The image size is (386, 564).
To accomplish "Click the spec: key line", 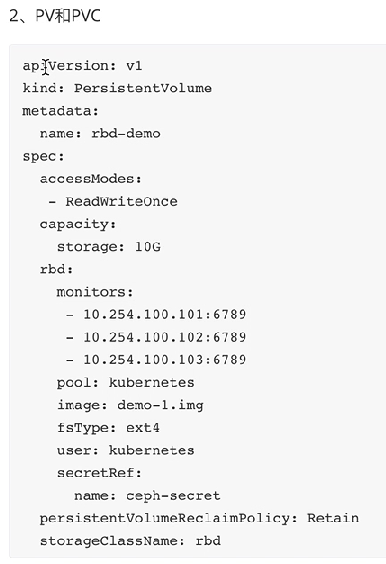I will click(43, 157).
